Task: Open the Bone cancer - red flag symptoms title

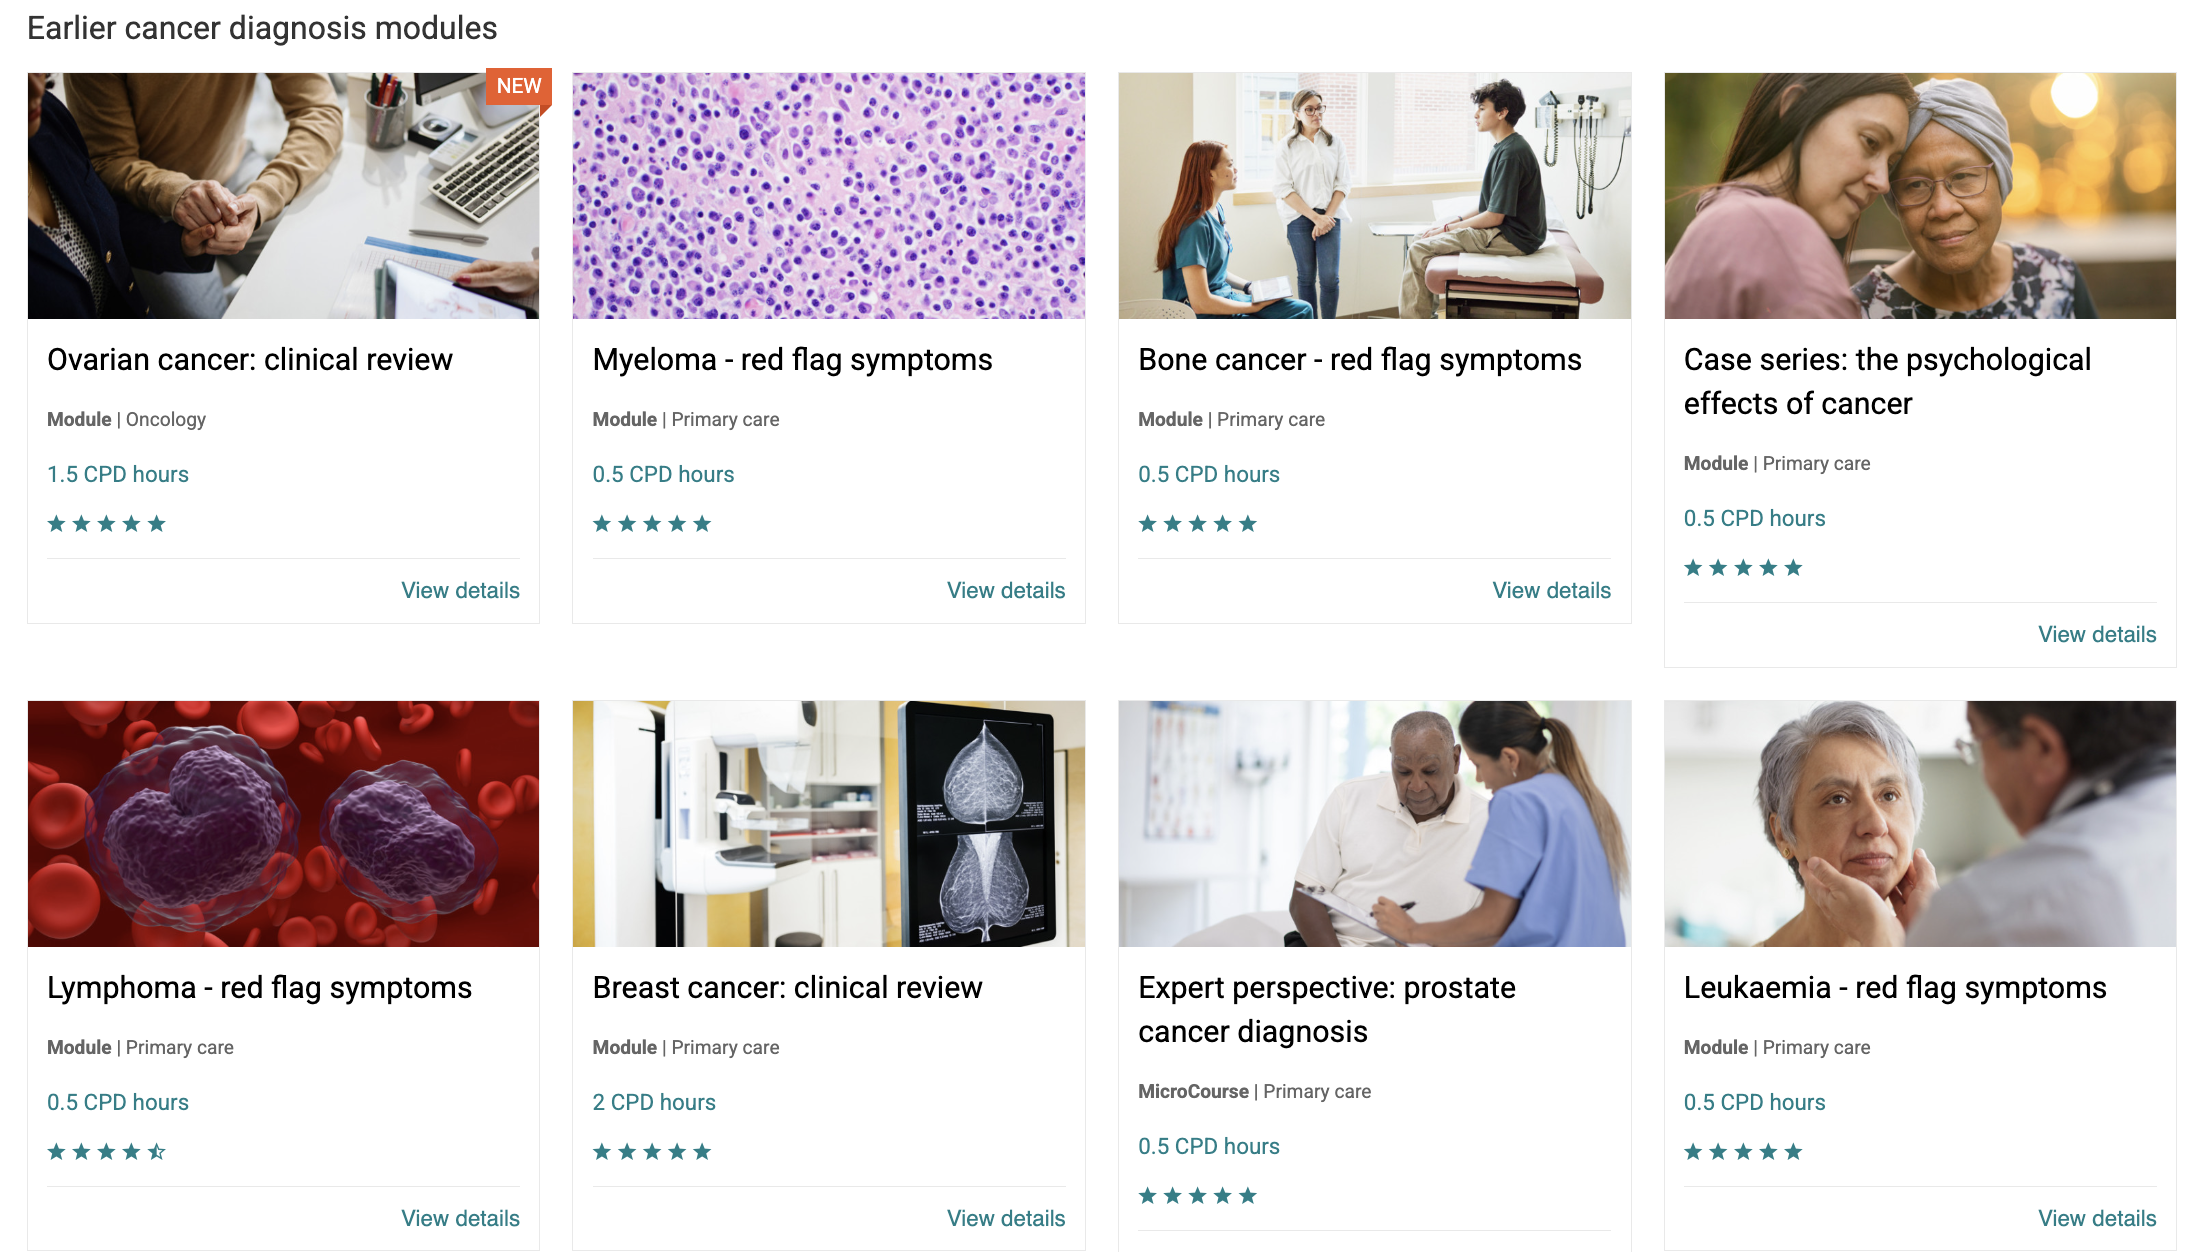Action: tap(1360, 360)
